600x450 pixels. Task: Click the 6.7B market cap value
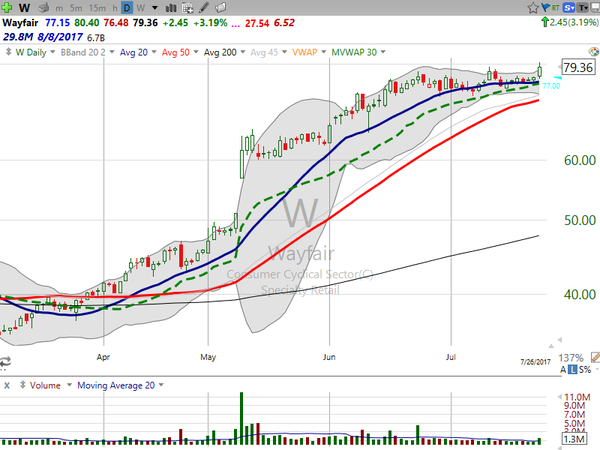(96, 38)
